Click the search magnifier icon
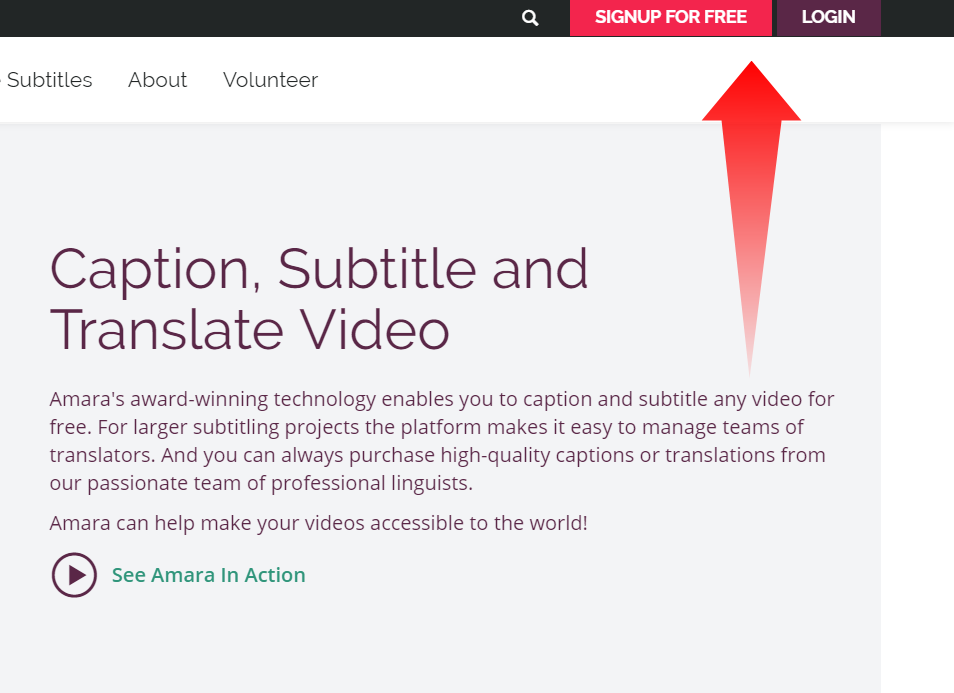Image resolution: width=954 pixels, height=693 pixels. [530, 18]
